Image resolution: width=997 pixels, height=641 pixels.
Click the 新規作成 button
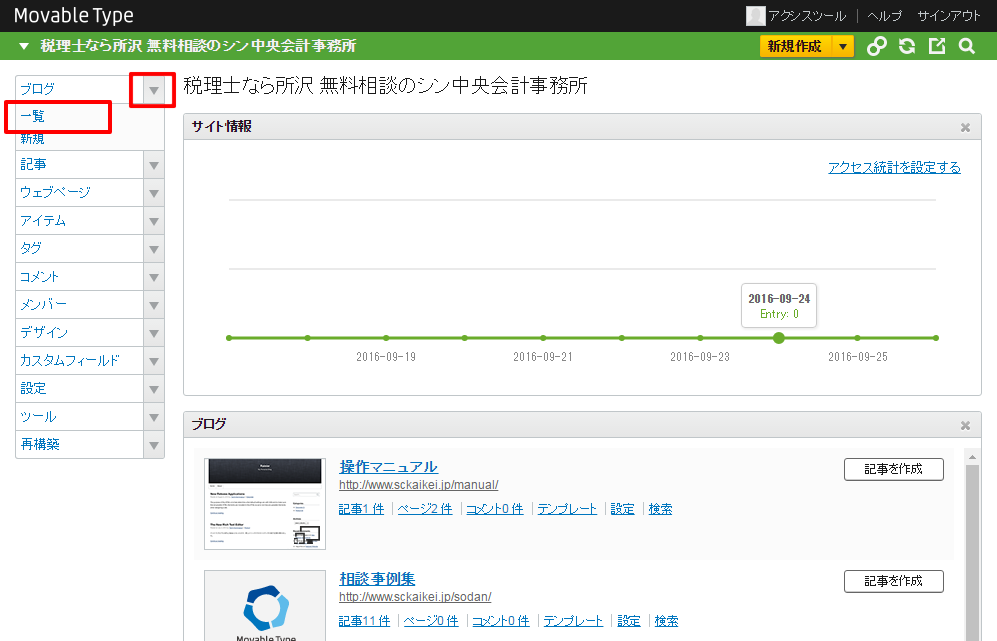(x=795, y=46)
